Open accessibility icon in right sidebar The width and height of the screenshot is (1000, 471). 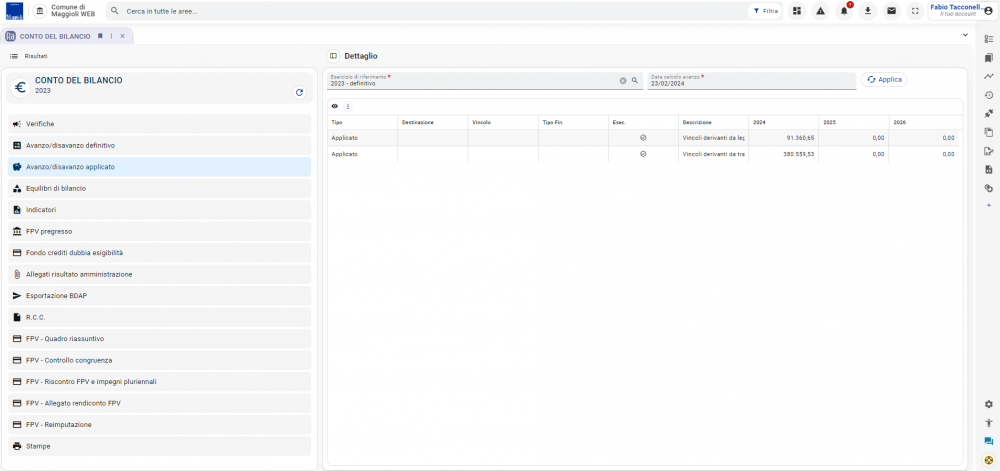(989, 423)
